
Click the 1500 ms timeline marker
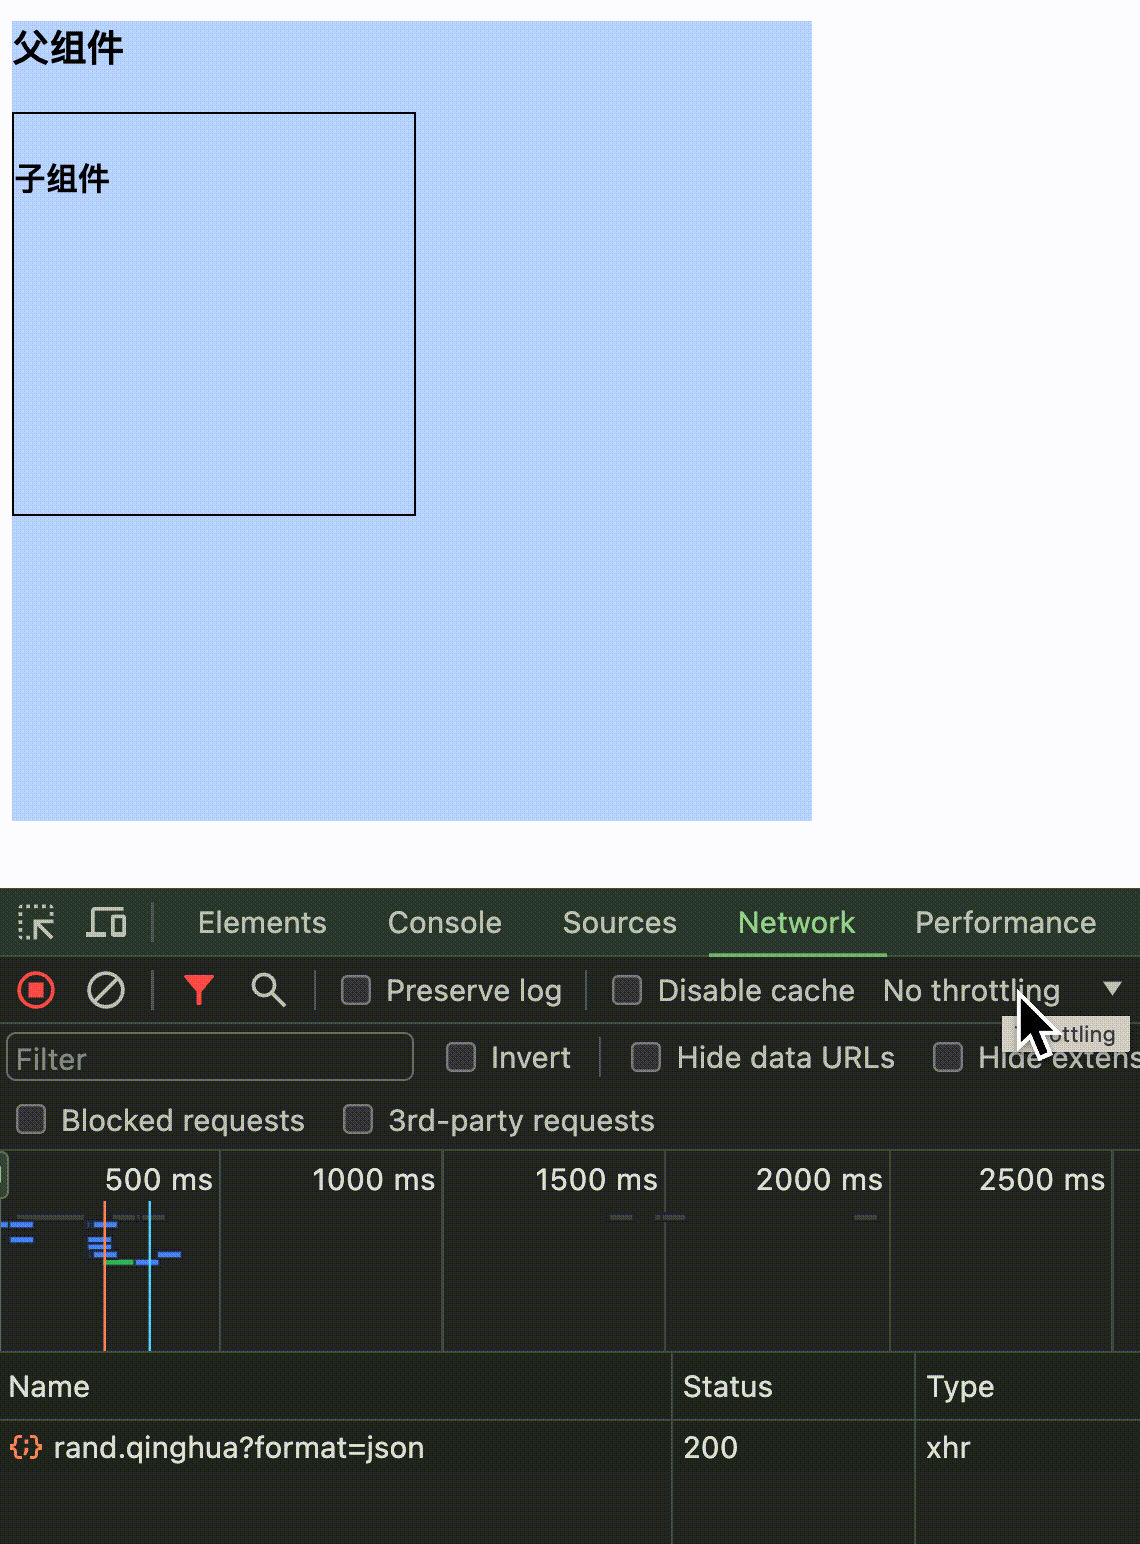597,1180
